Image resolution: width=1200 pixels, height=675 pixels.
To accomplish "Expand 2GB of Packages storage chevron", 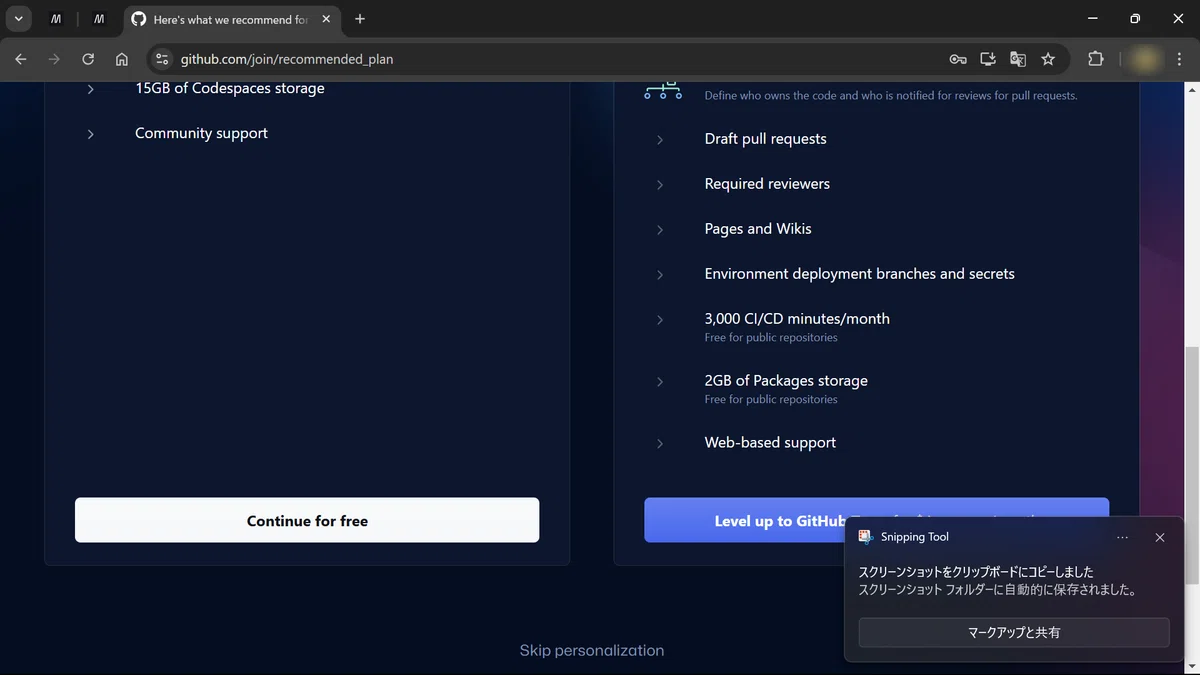I will [x=660, y=382].
